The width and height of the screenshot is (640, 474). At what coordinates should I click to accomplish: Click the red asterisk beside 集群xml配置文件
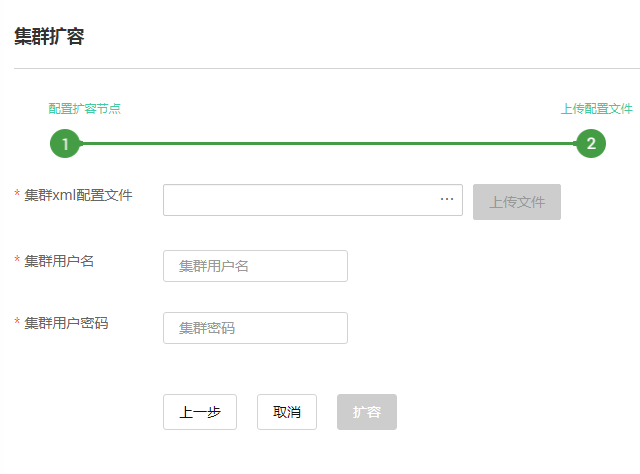pyautogui.click(x=17, y=195)
